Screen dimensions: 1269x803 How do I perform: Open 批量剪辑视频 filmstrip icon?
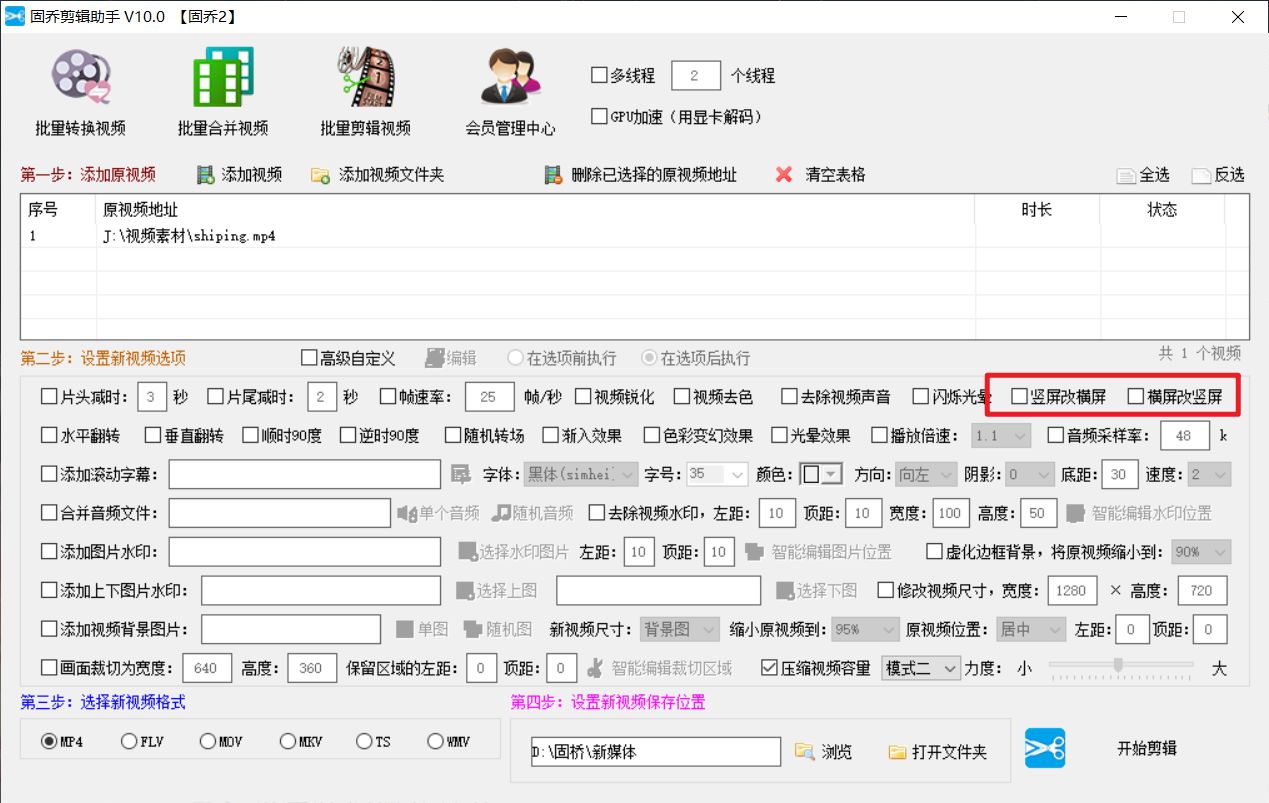[365, 78]
